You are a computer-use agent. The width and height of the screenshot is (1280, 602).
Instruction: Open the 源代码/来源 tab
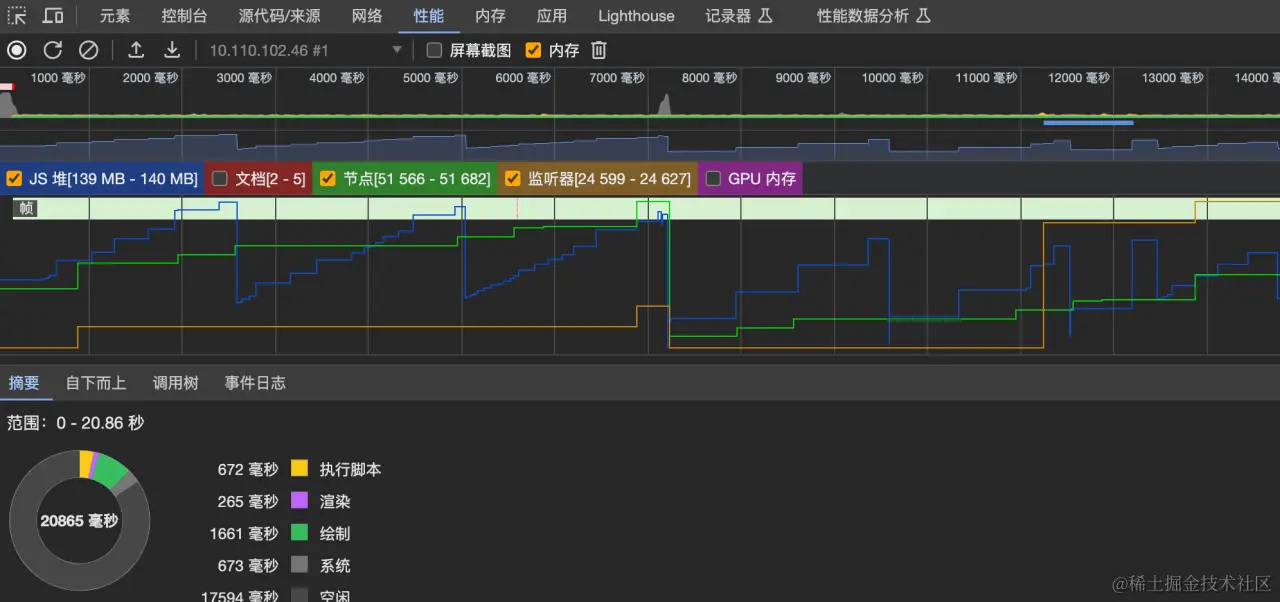tap(280, 16)
